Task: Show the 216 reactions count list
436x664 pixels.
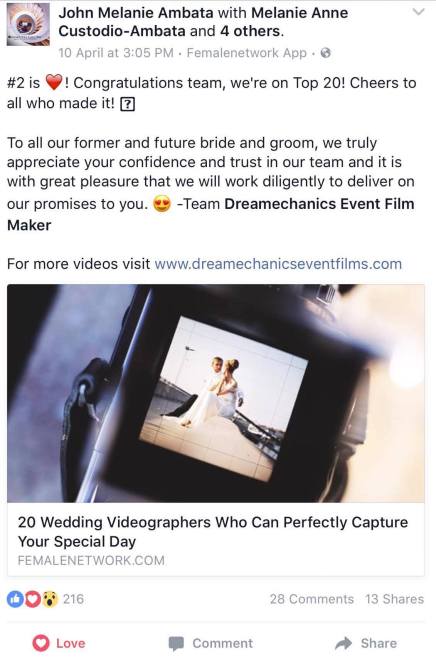Action: [x=73, y=599]
